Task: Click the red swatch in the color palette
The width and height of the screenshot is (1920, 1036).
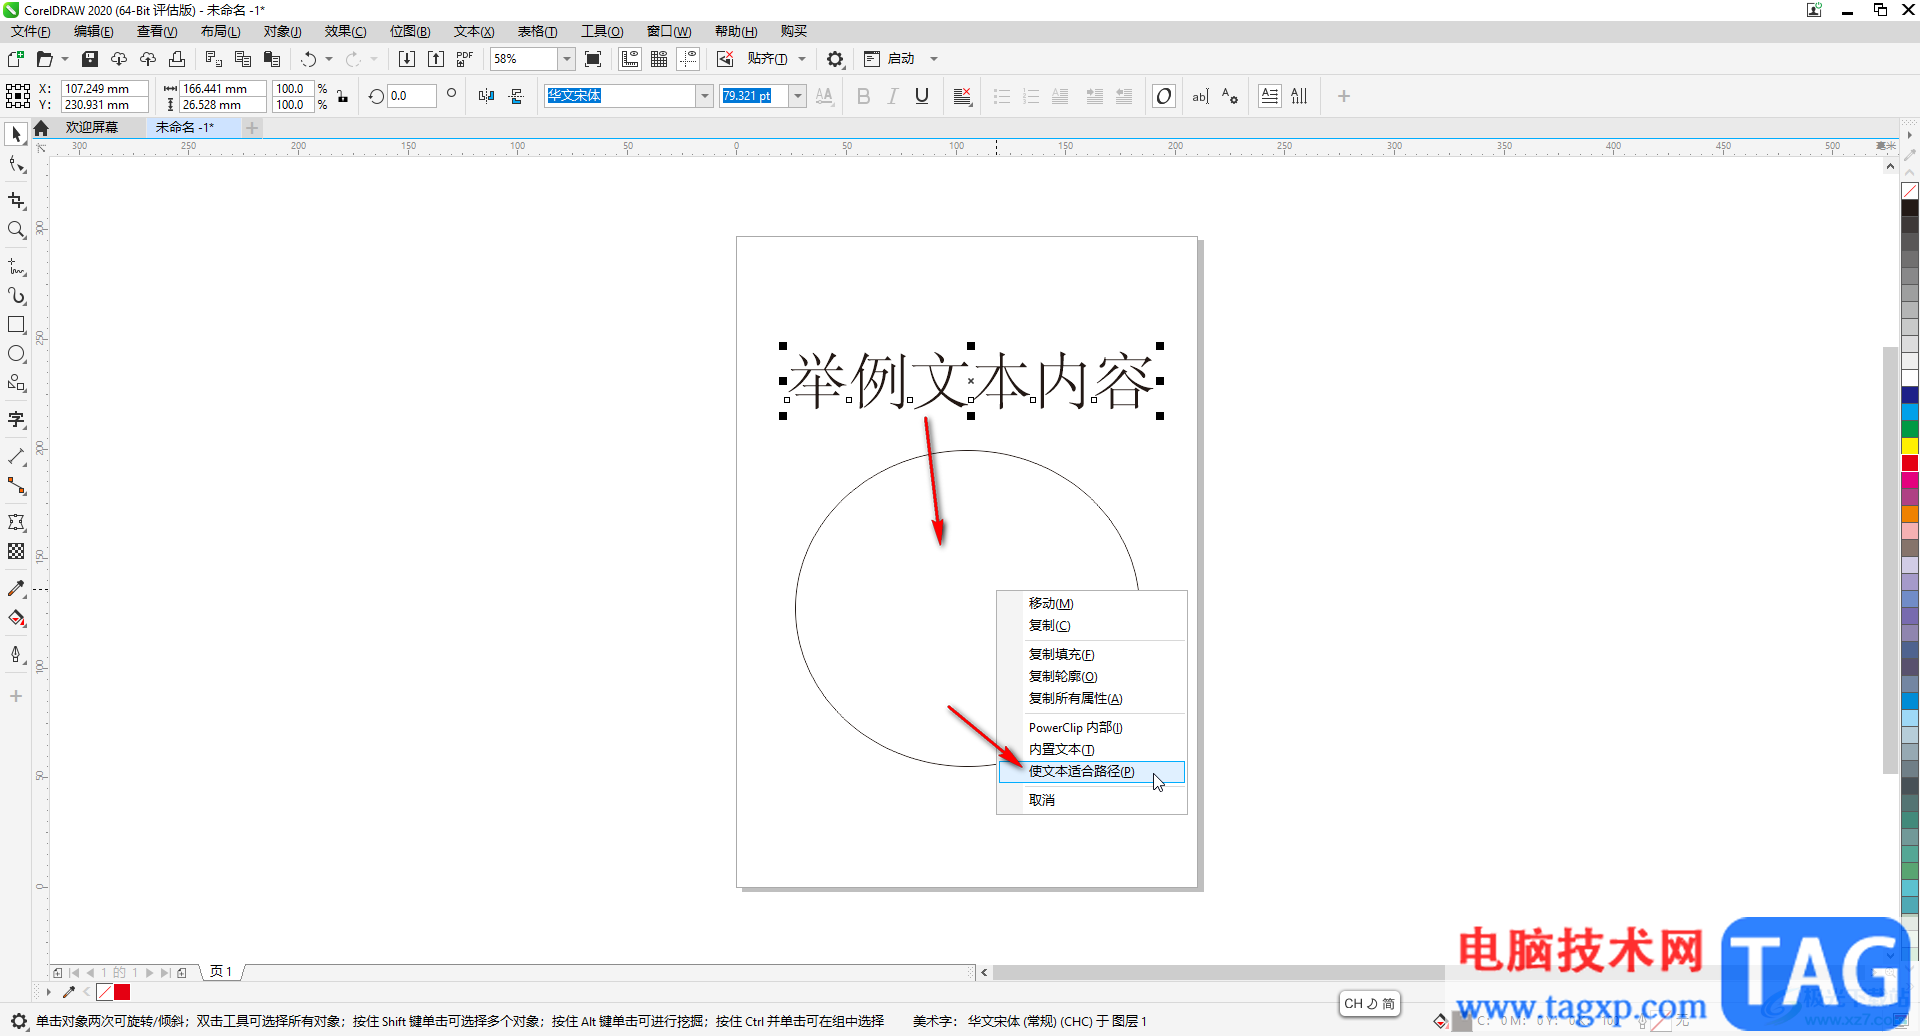Action: [x=1909, y=462]
